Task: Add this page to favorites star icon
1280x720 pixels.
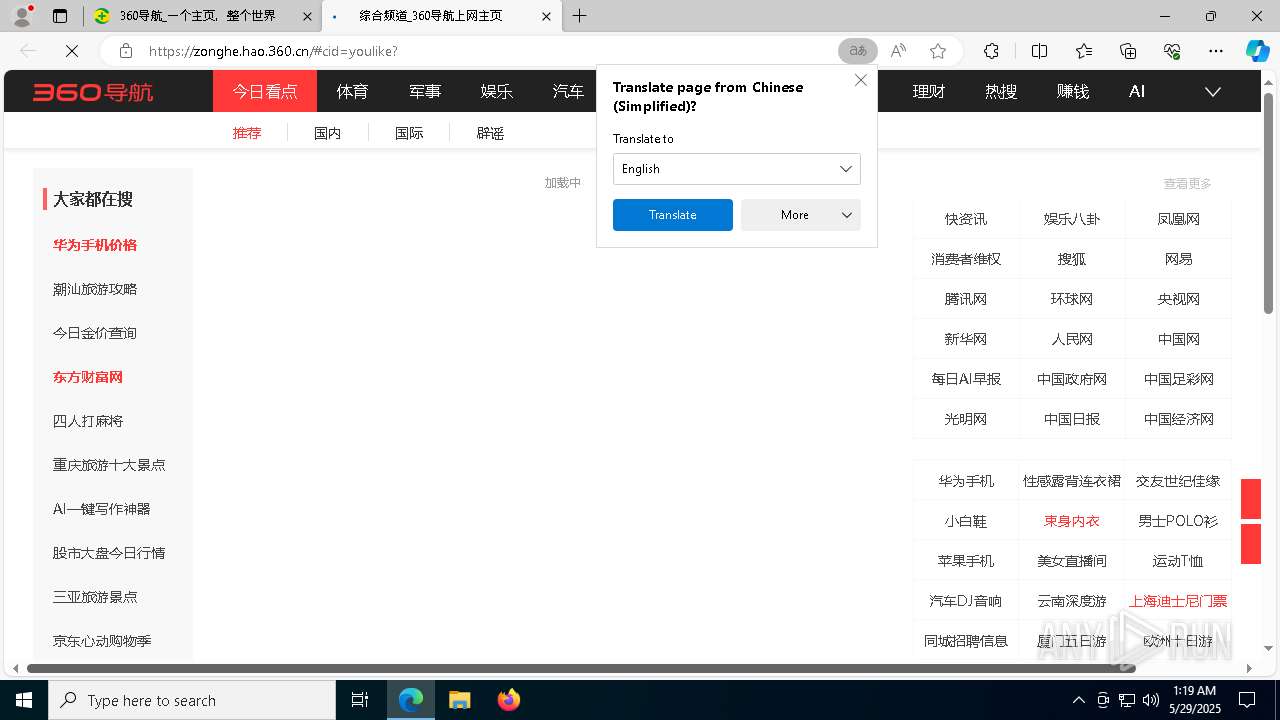Action: coord(937,51)
